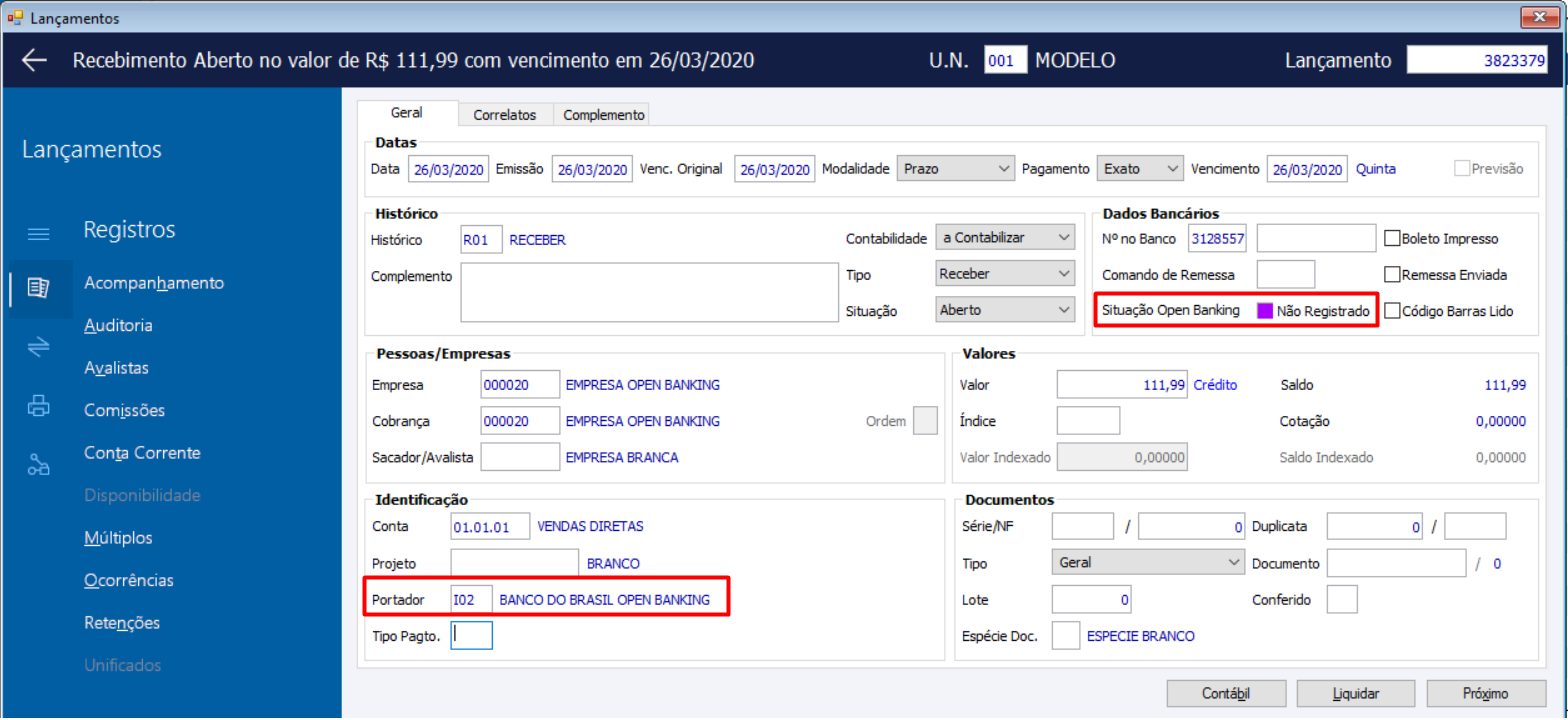The image size is (1568, 720).
Task: Click the purple Situação Open Banking swatch
Action: [1264, 311]
